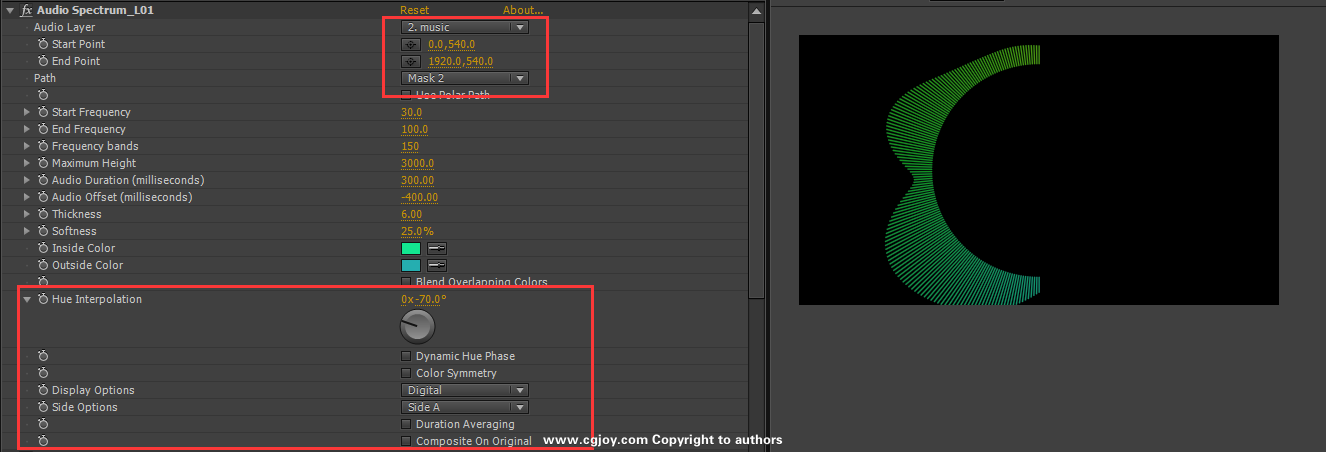Pick Inside Color with the eyedropper
This screenshot has height=452, width=1326.
(x=437, y=248)
